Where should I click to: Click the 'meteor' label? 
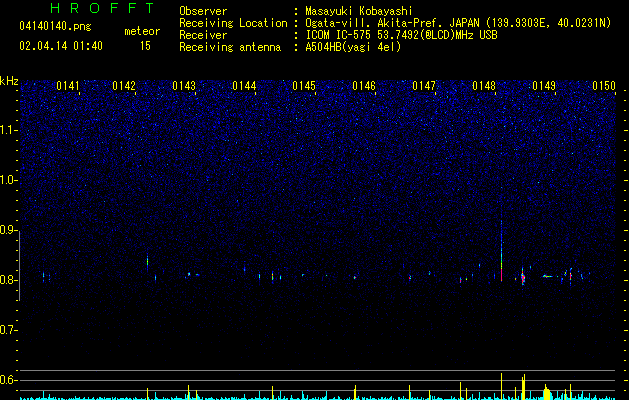coord(142,31)
